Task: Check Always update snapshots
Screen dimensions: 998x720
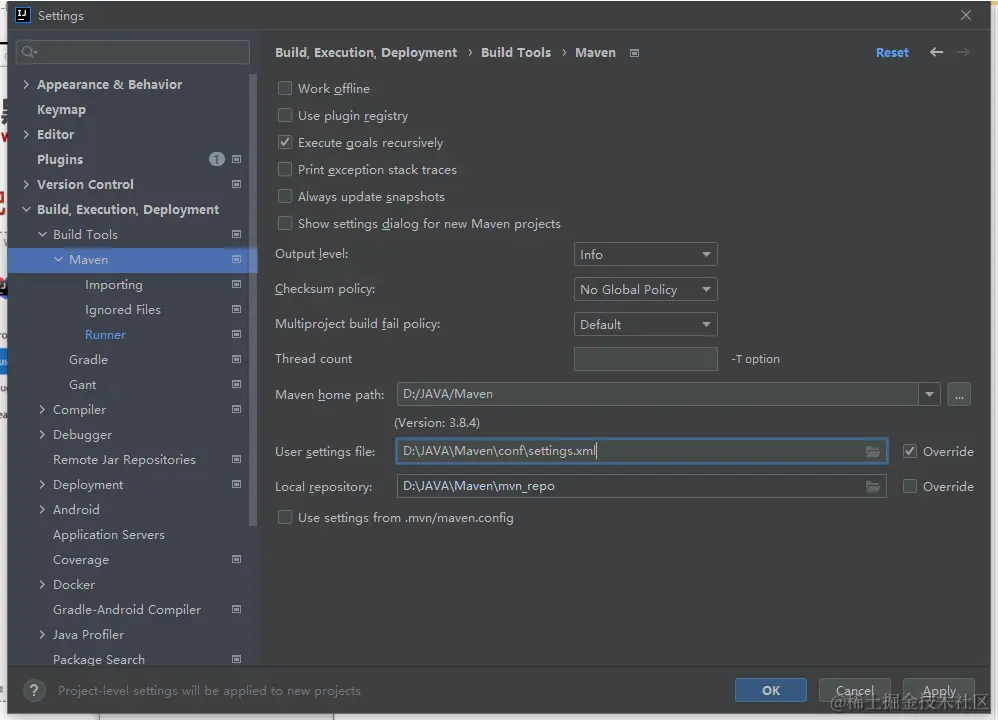Action: coord(285,196)
